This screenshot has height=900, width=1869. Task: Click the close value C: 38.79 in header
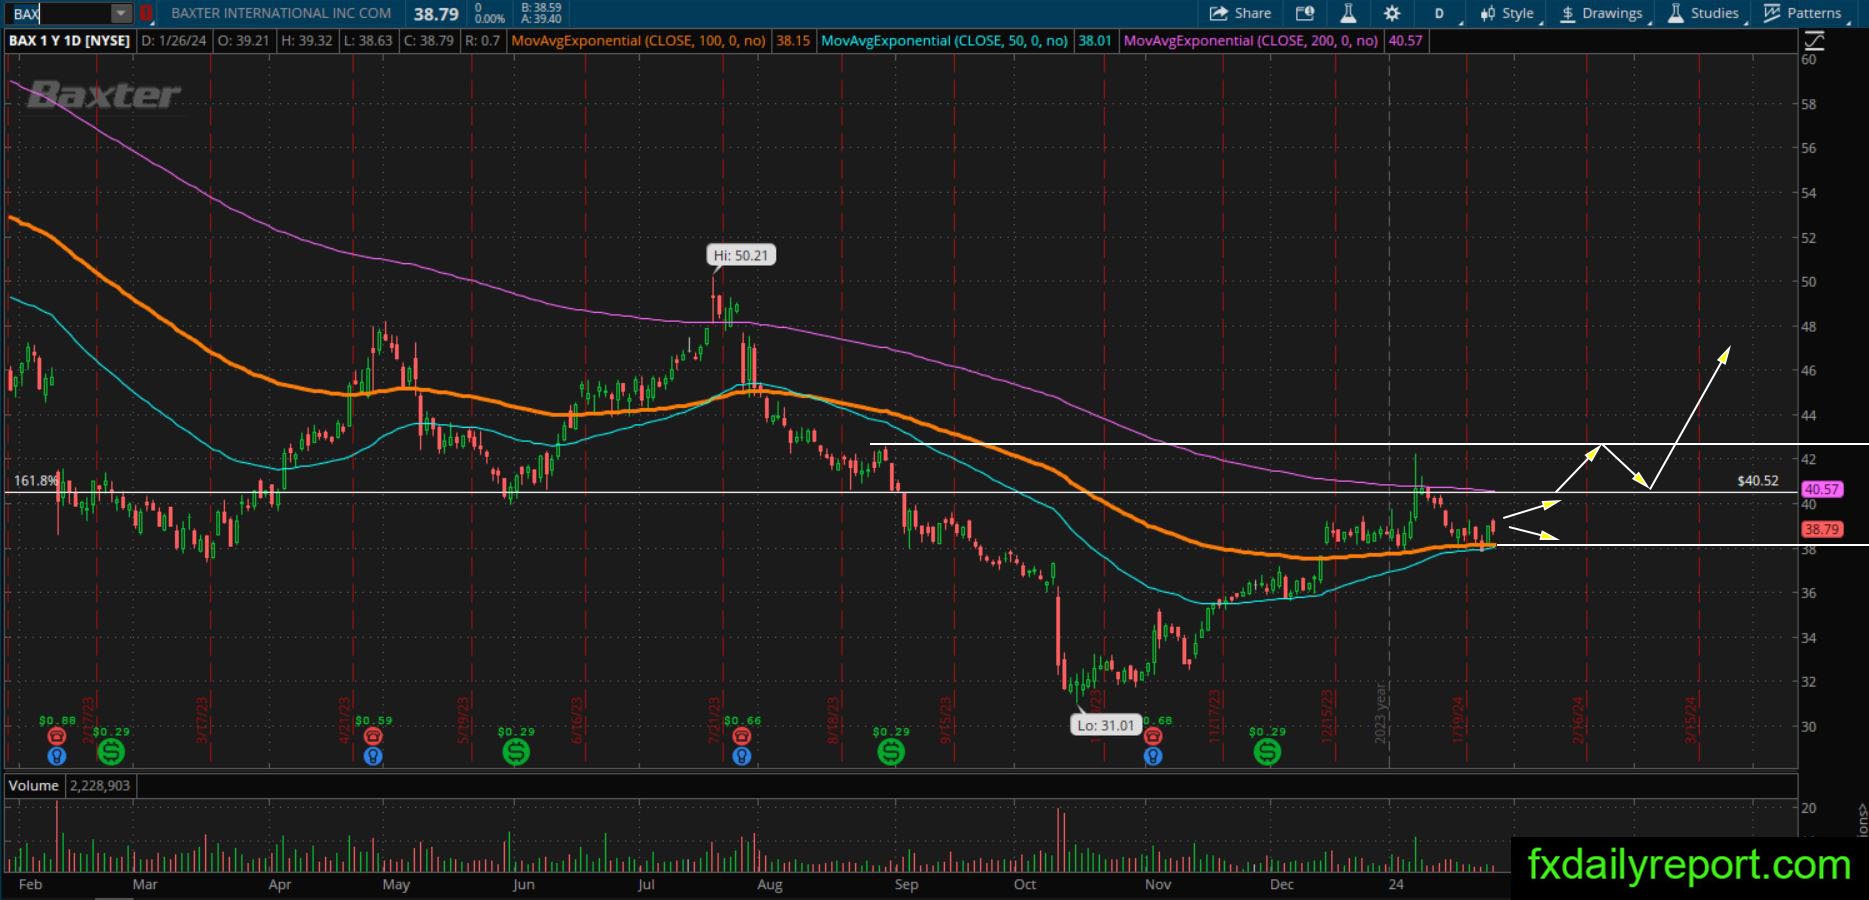point(429,41)
